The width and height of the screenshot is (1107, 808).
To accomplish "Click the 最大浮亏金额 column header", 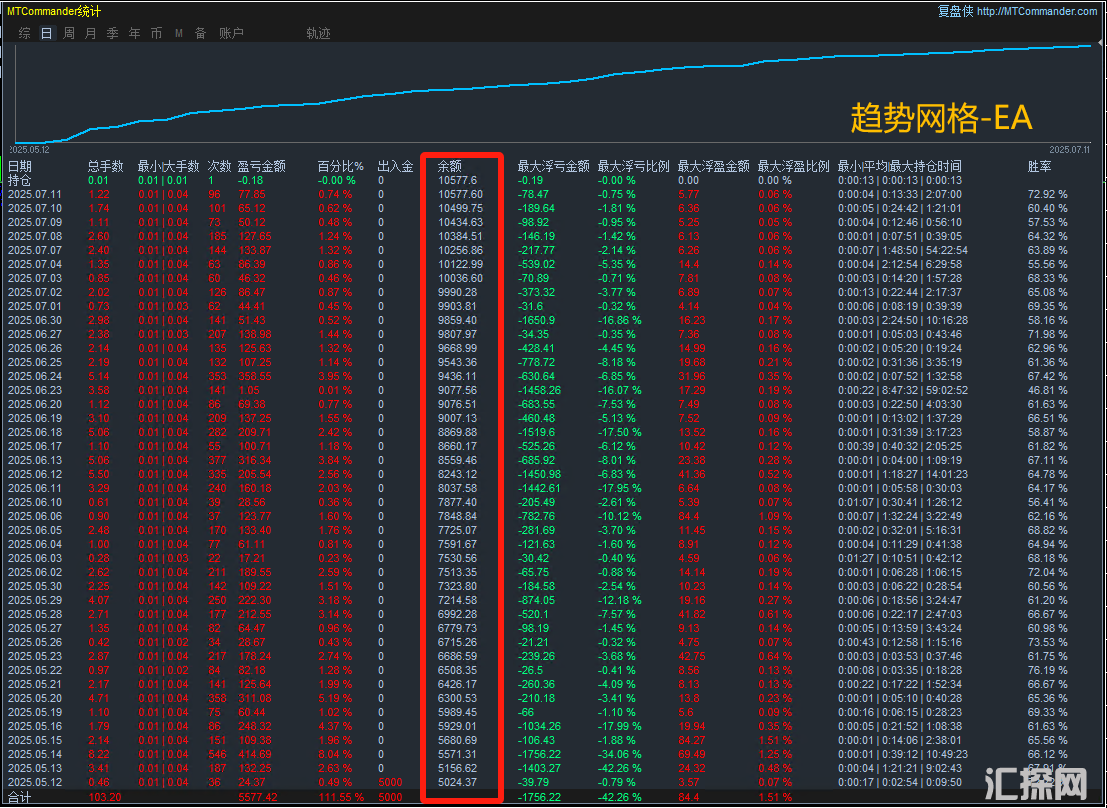I will (x=554, y=166).
